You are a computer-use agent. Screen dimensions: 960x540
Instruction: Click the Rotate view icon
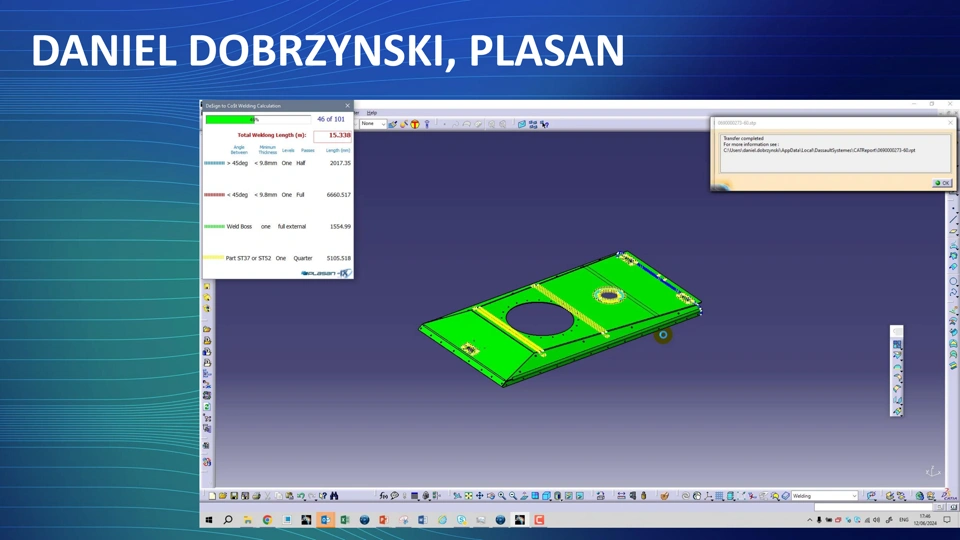(490, 496)
